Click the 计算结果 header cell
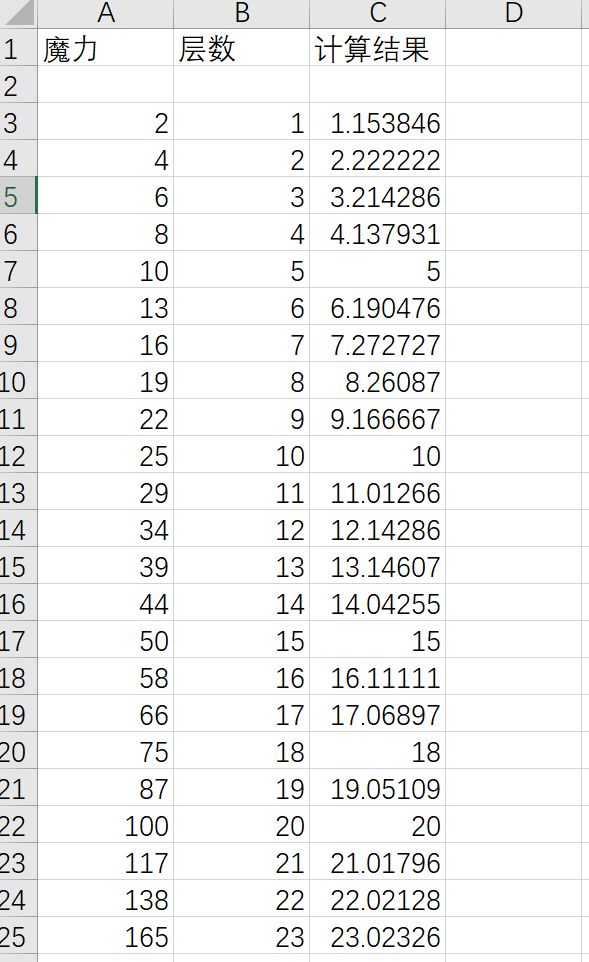 (378, 48)
